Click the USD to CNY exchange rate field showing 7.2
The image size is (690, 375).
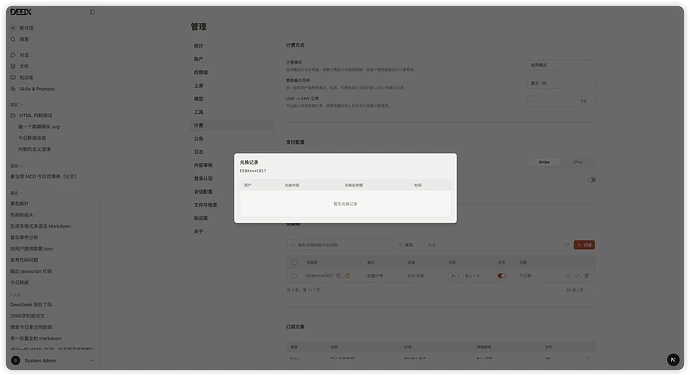click(561, 101)
